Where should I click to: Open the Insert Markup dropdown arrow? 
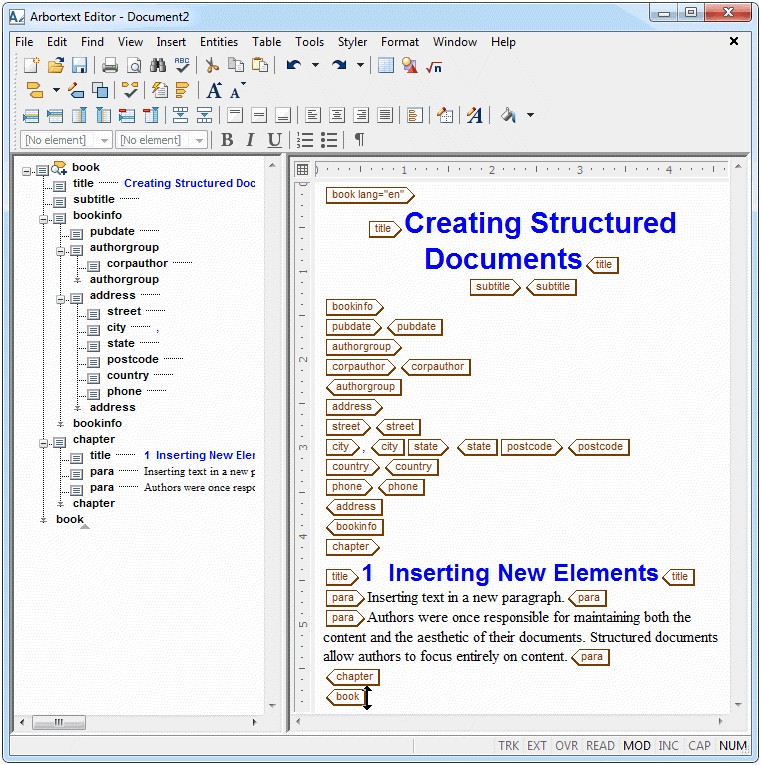[x=56, y=90]
